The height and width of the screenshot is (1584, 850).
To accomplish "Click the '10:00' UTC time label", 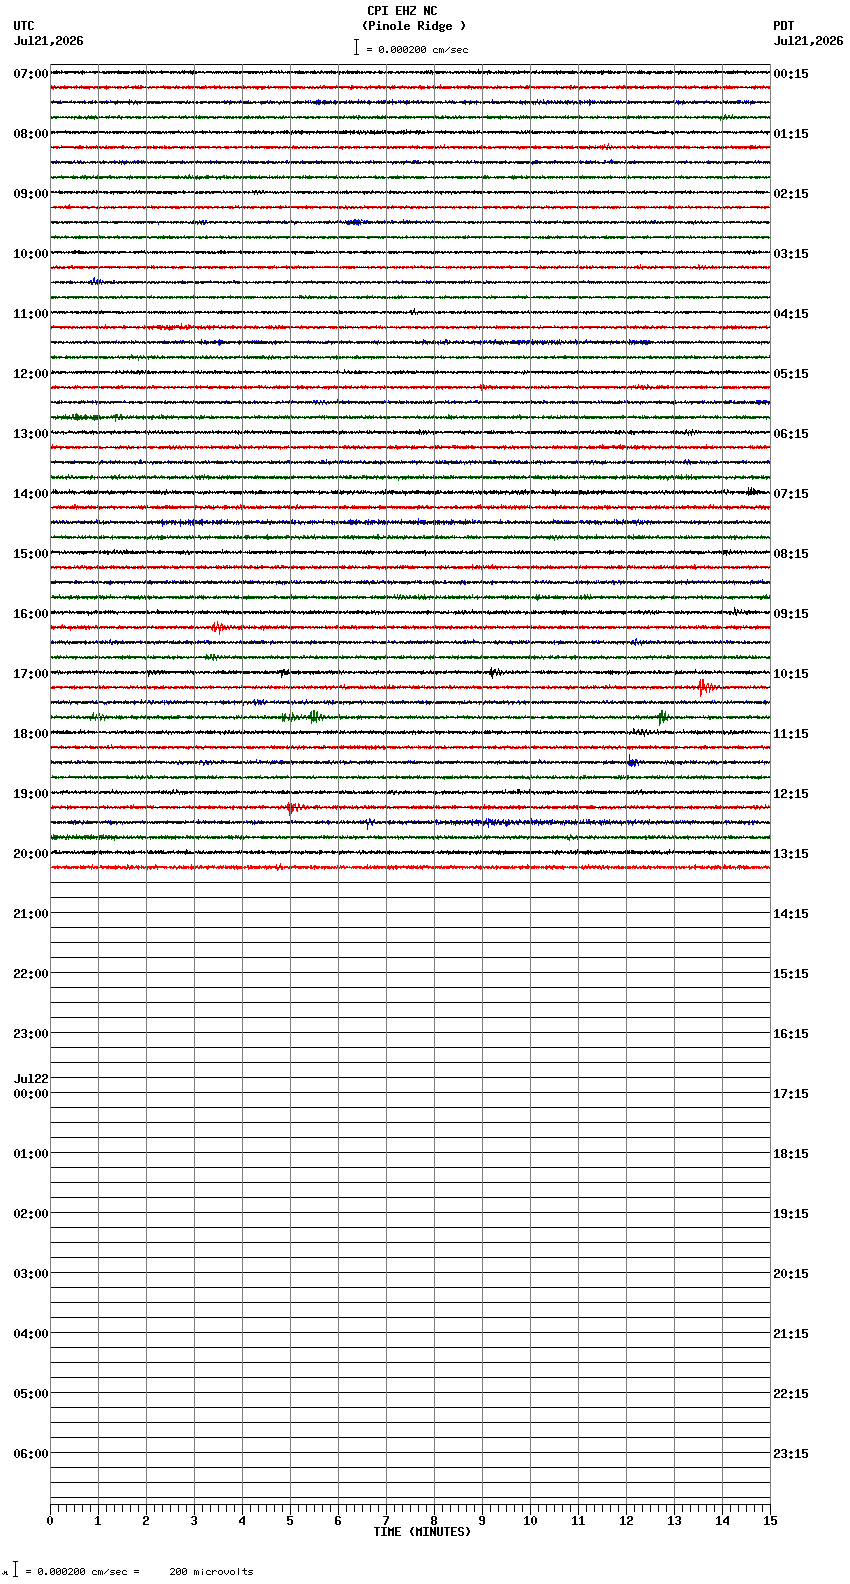I will tap(31, 254).
